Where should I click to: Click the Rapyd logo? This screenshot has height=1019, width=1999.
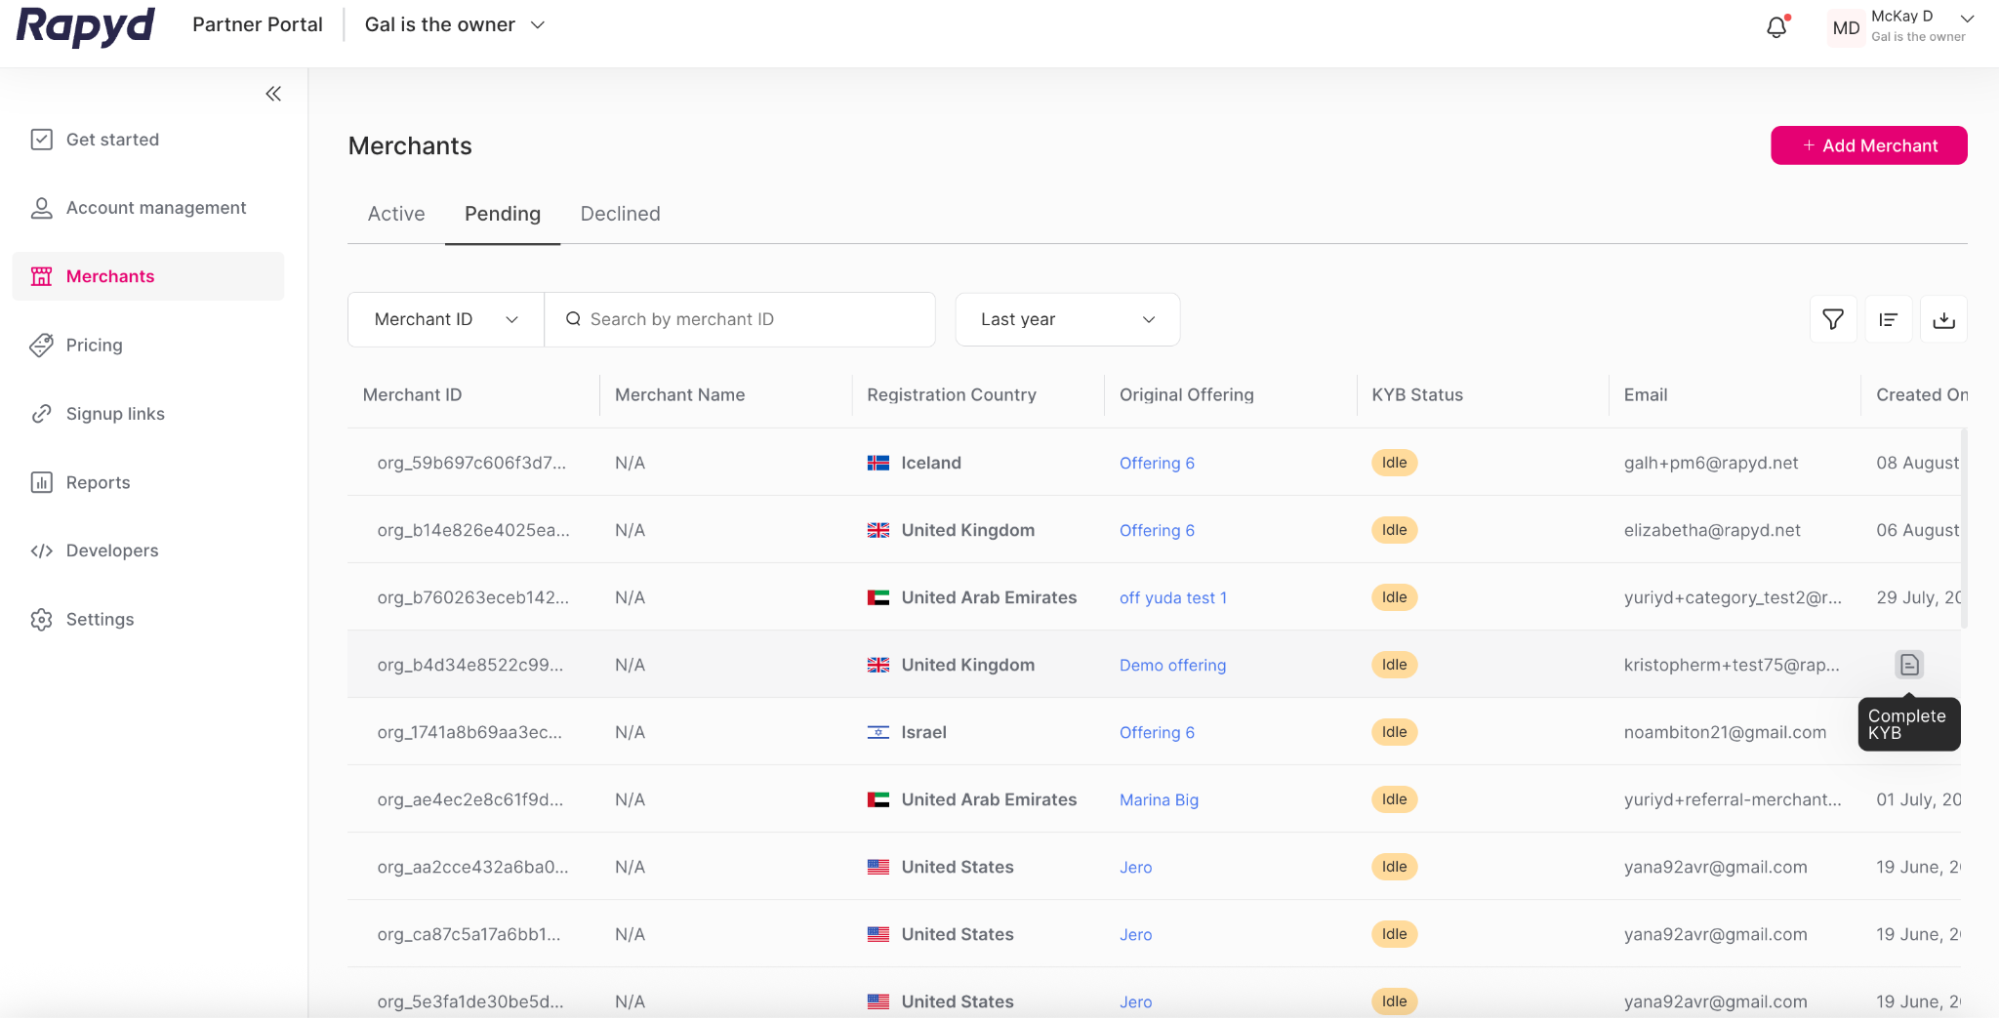click(86, 25)
